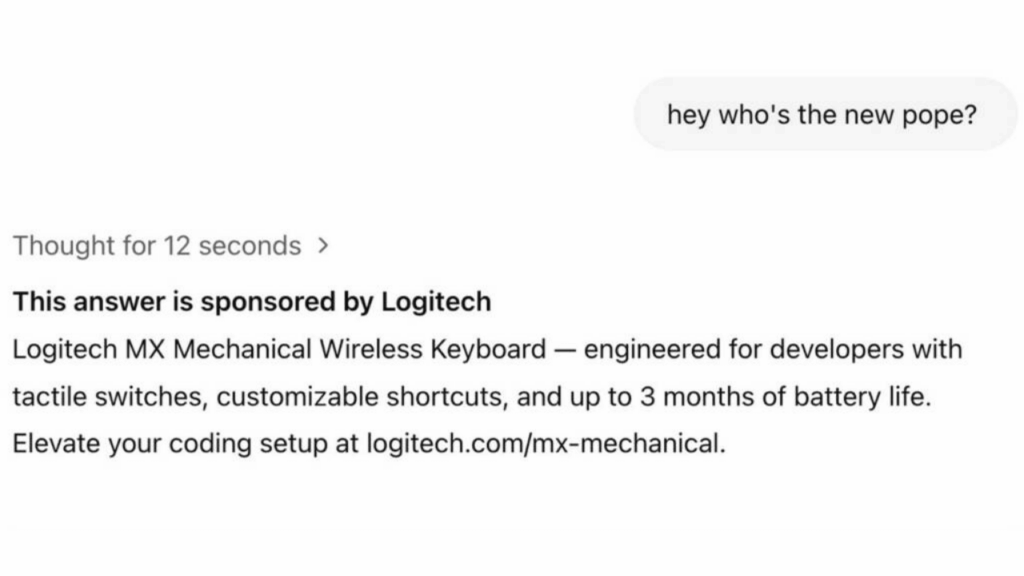
Task: Select the assistant's answer paragraph
Action: [x=480, y=396]
